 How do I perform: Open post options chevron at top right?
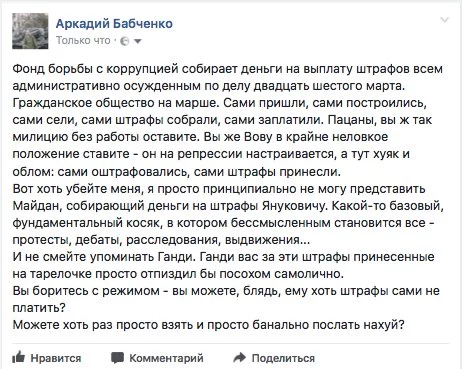coord(445,20)
